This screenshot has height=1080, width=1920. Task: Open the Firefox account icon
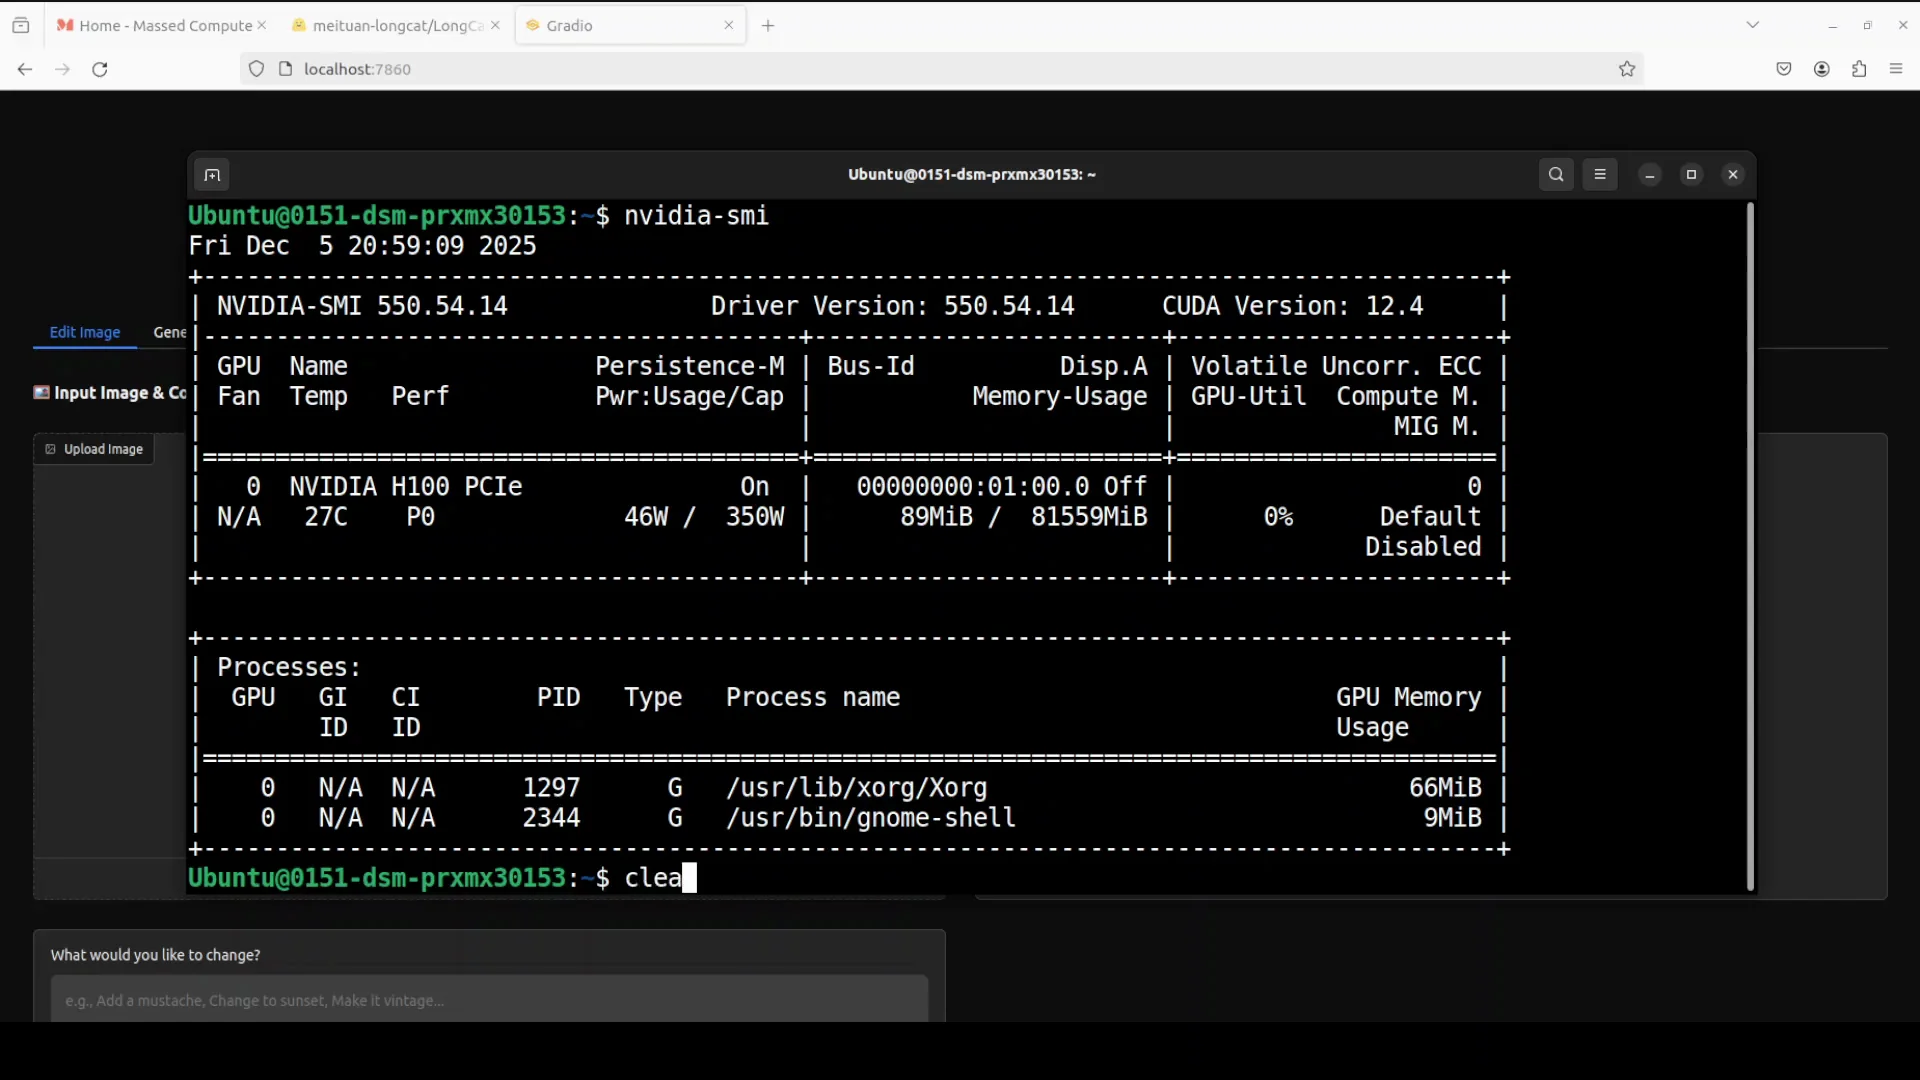click(1822, 69)
